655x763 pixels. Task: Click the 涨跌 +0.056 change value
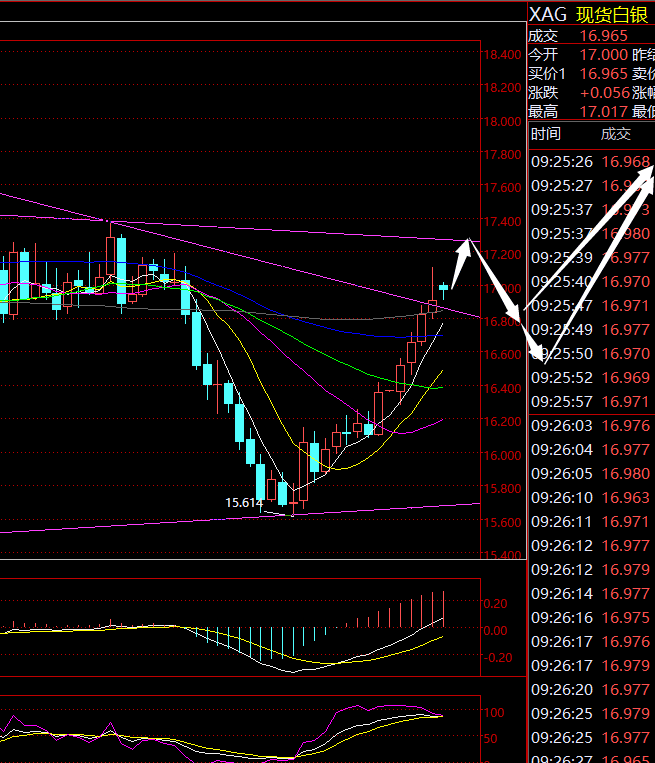click(x=605, y=92)
